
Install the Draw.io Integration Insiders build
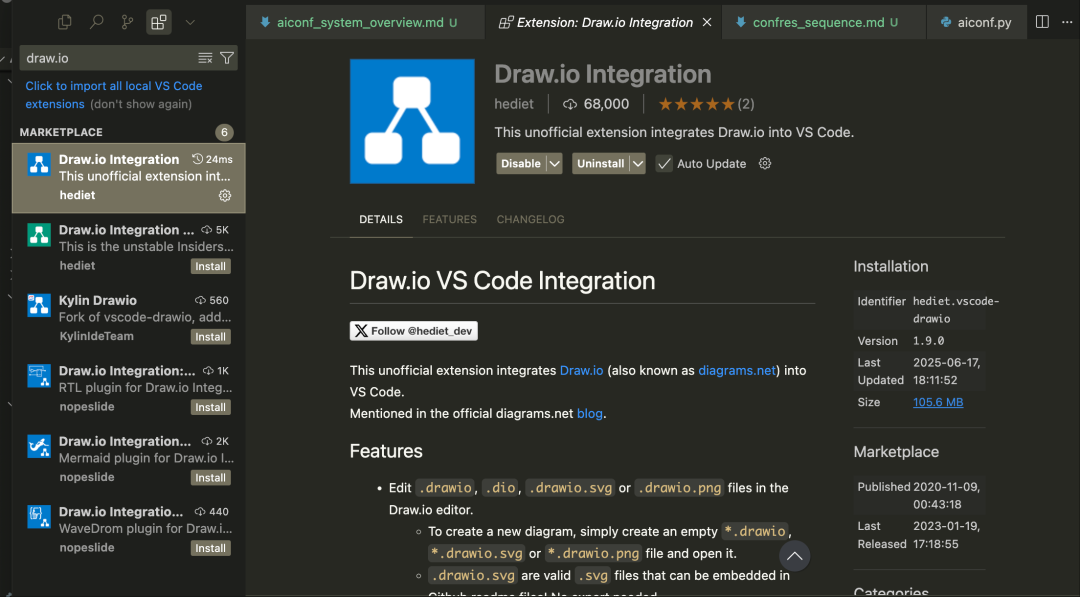(x=210, y=266)
